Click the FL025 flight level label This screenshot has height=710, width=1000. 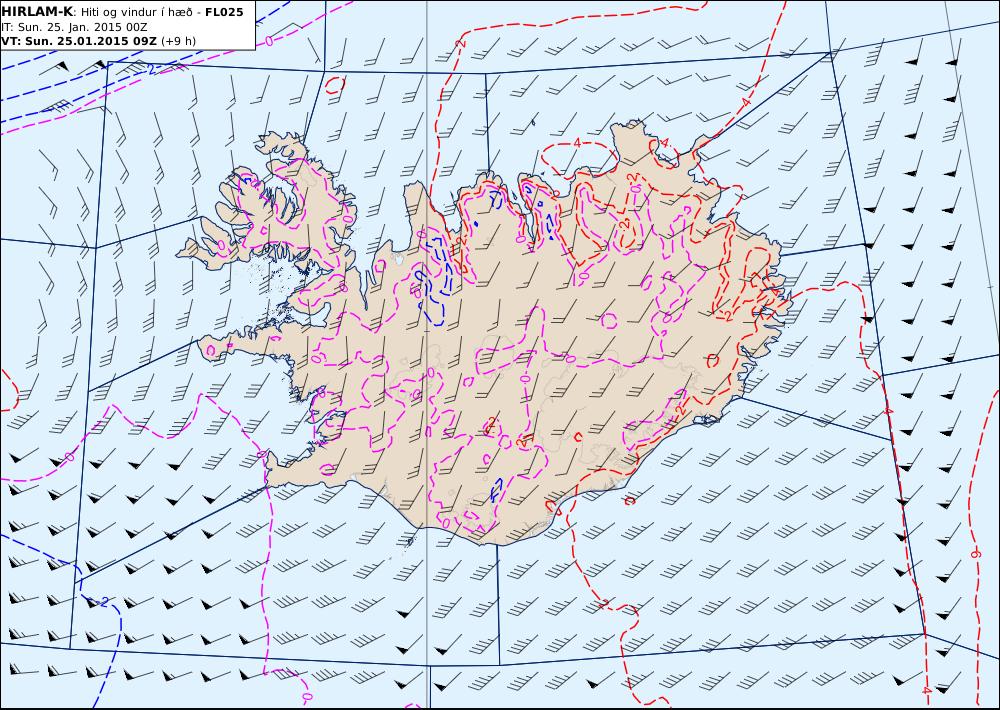click(224, 12)
